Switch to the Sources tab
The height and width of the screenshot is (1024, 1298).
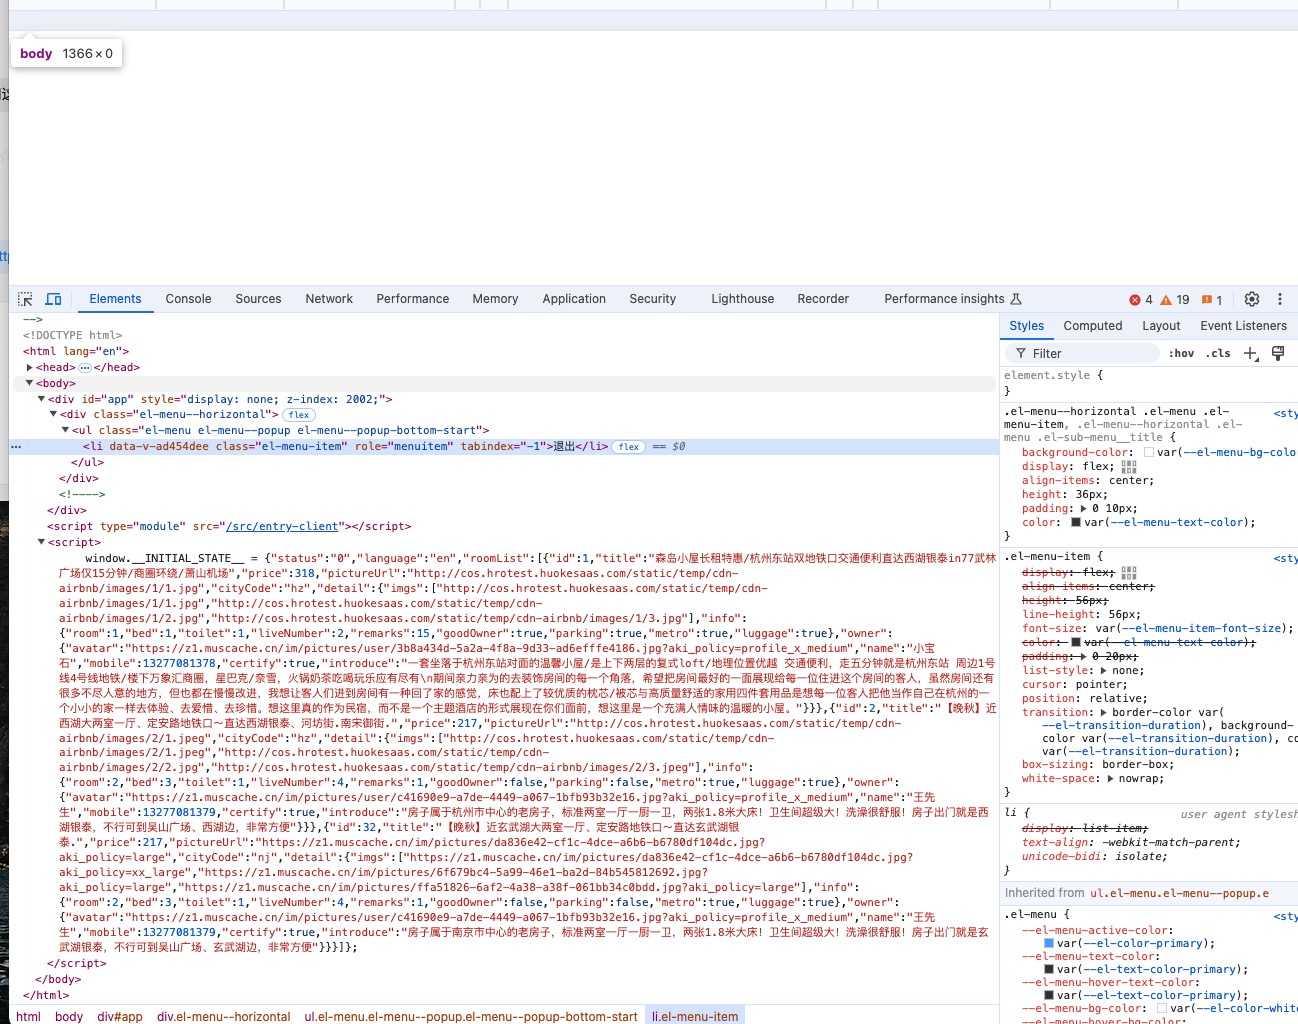point(258,299)
